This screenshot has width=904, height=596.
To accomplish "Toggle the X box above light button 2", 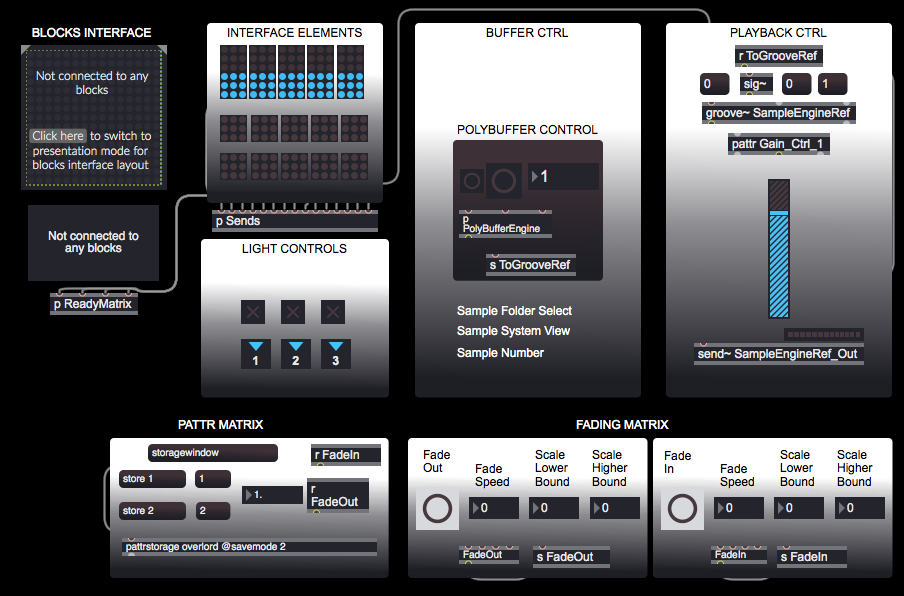I will pyautogui.click(x=293, y=312).
